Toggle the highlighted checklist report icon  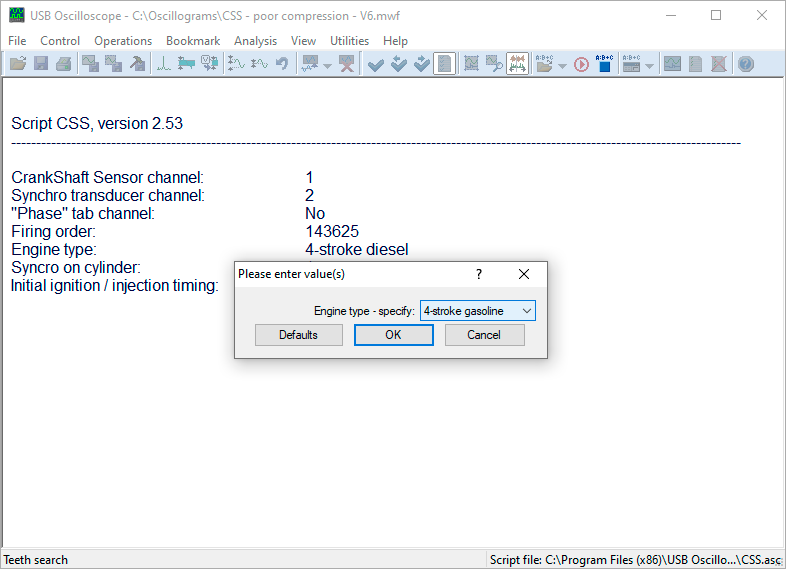445,64
